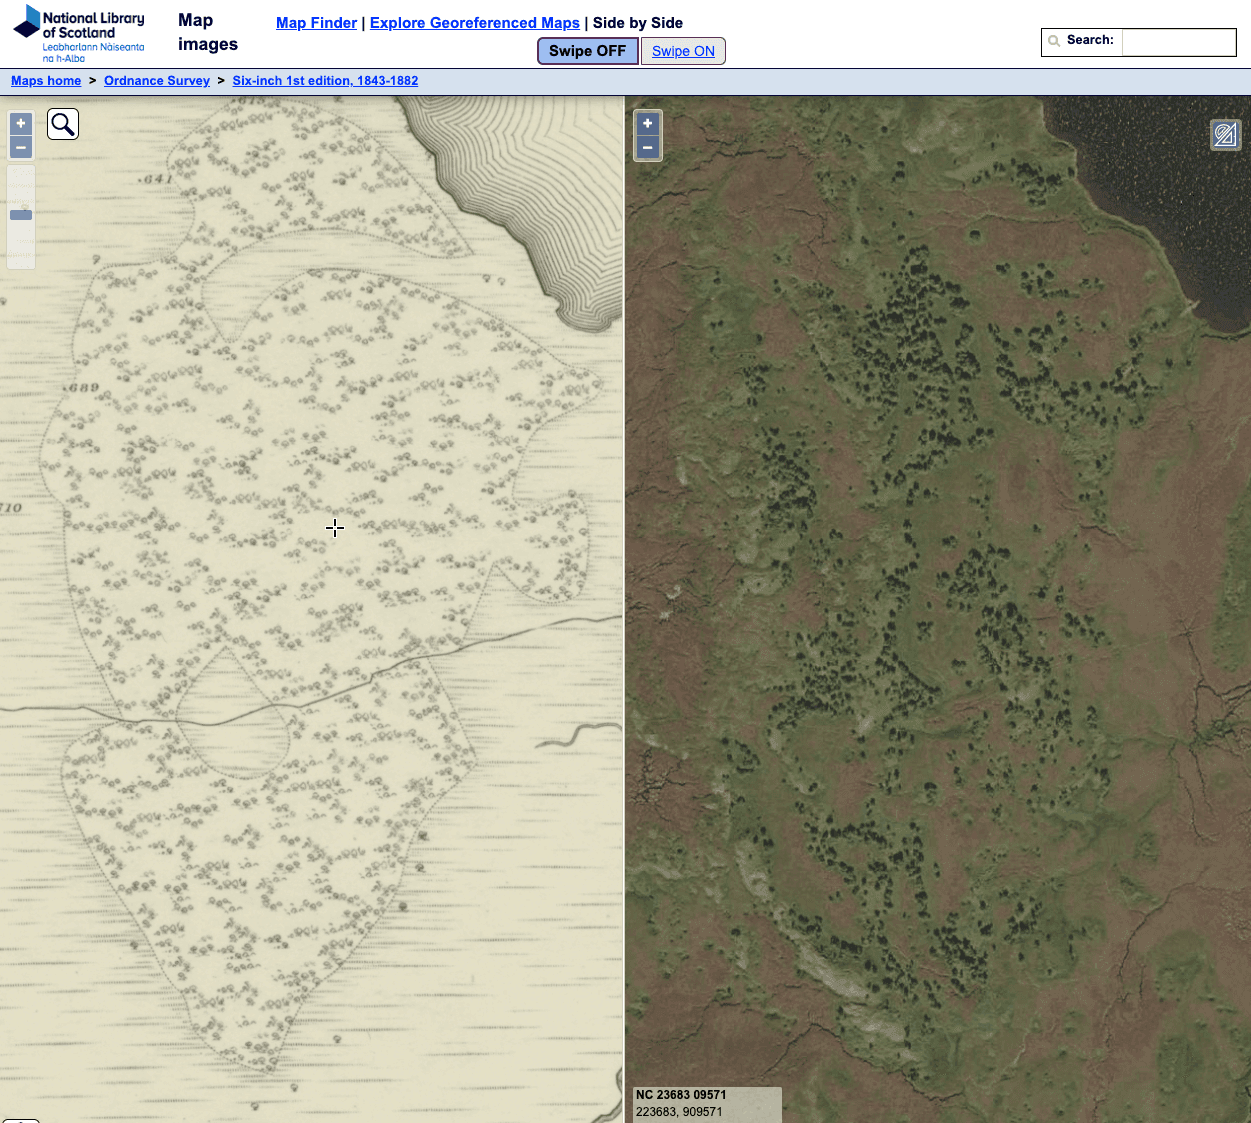
Task: Open the Map Finder page
Action: 316,23
